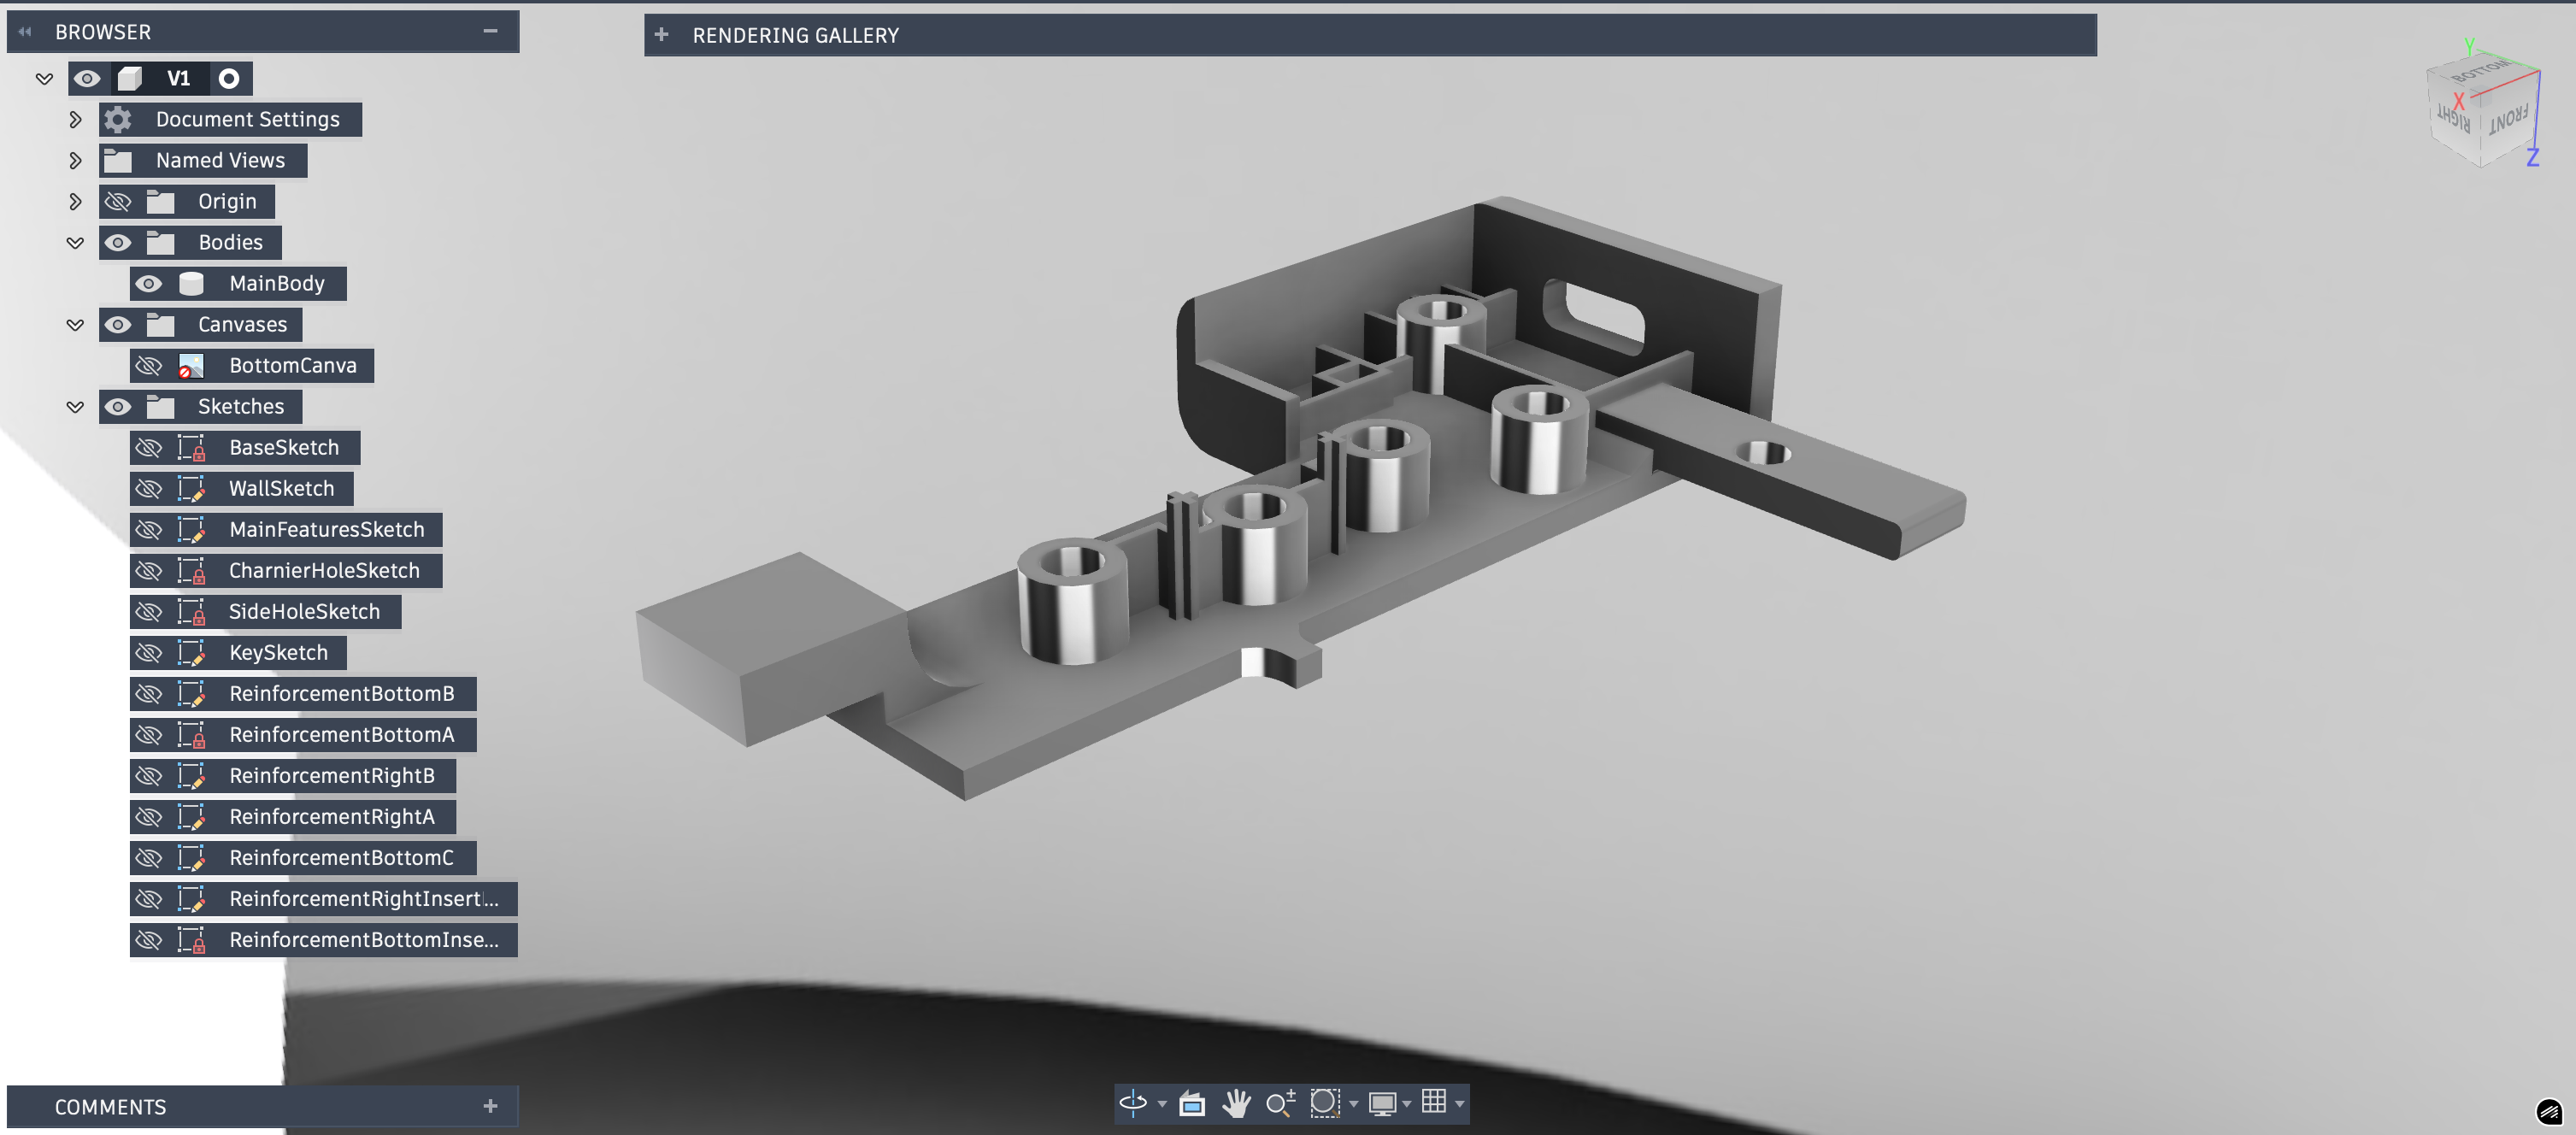Show the BottomCanva canvas via eye icon

[x=149, y=366]
